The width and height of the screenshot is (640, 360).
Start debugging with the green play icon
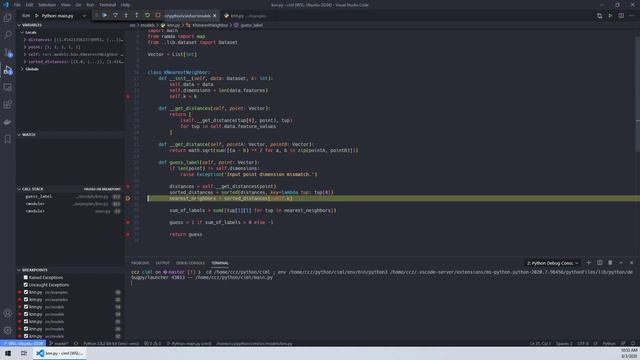37,16
